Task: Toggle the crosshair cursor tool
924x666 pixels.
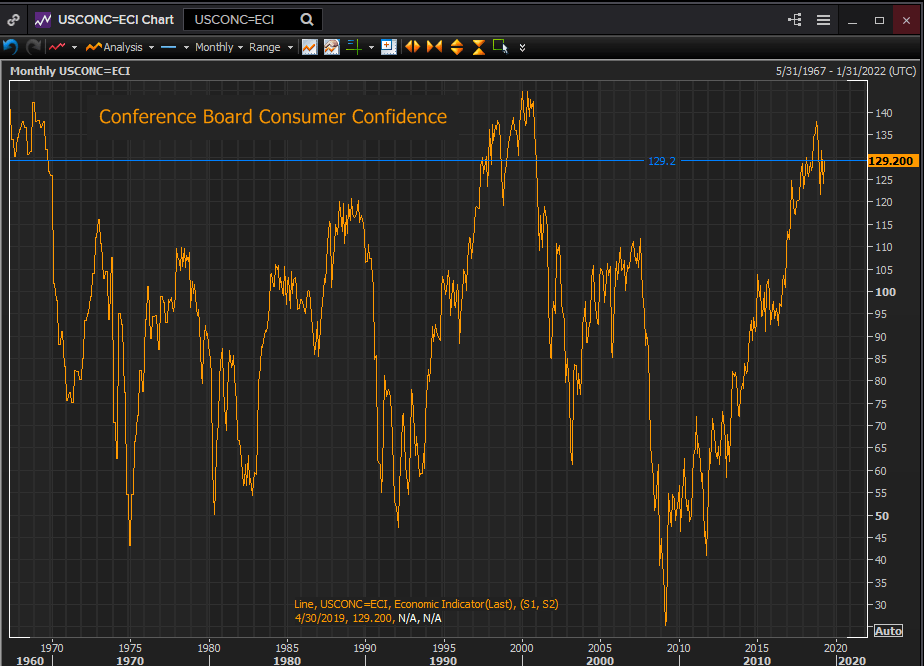Action: coord(353,47)
